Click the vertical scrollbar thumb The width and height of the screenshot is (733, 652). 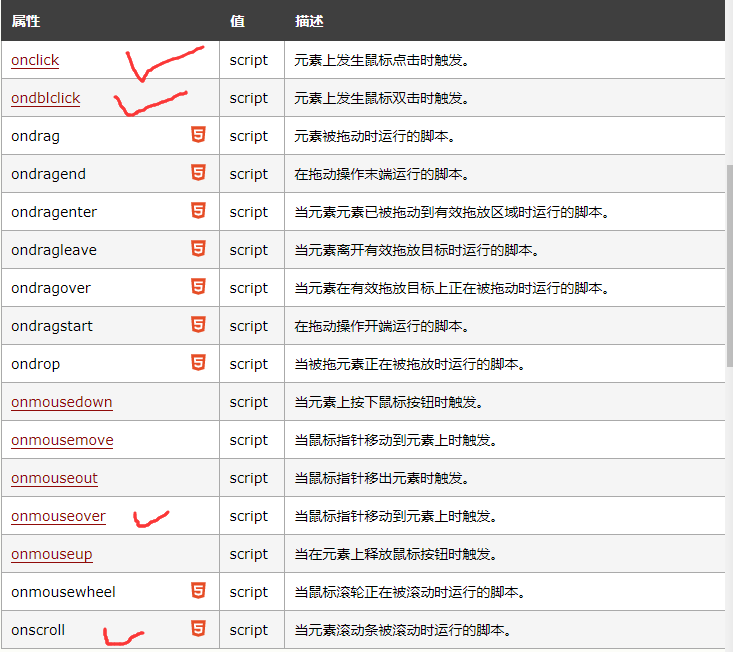coord(729,265)
